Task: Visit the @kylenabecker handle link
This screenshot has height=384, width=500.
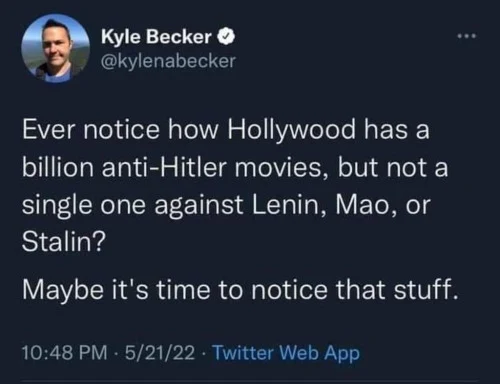Action: 168,61
